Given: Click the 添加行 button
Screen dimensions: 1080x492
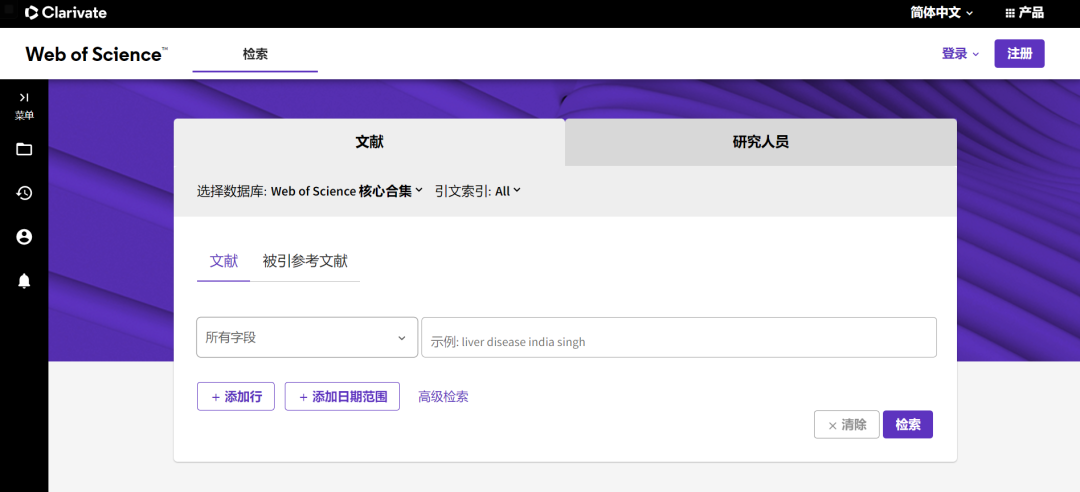Looking at the screenshot, I should [x=236, y=397].
